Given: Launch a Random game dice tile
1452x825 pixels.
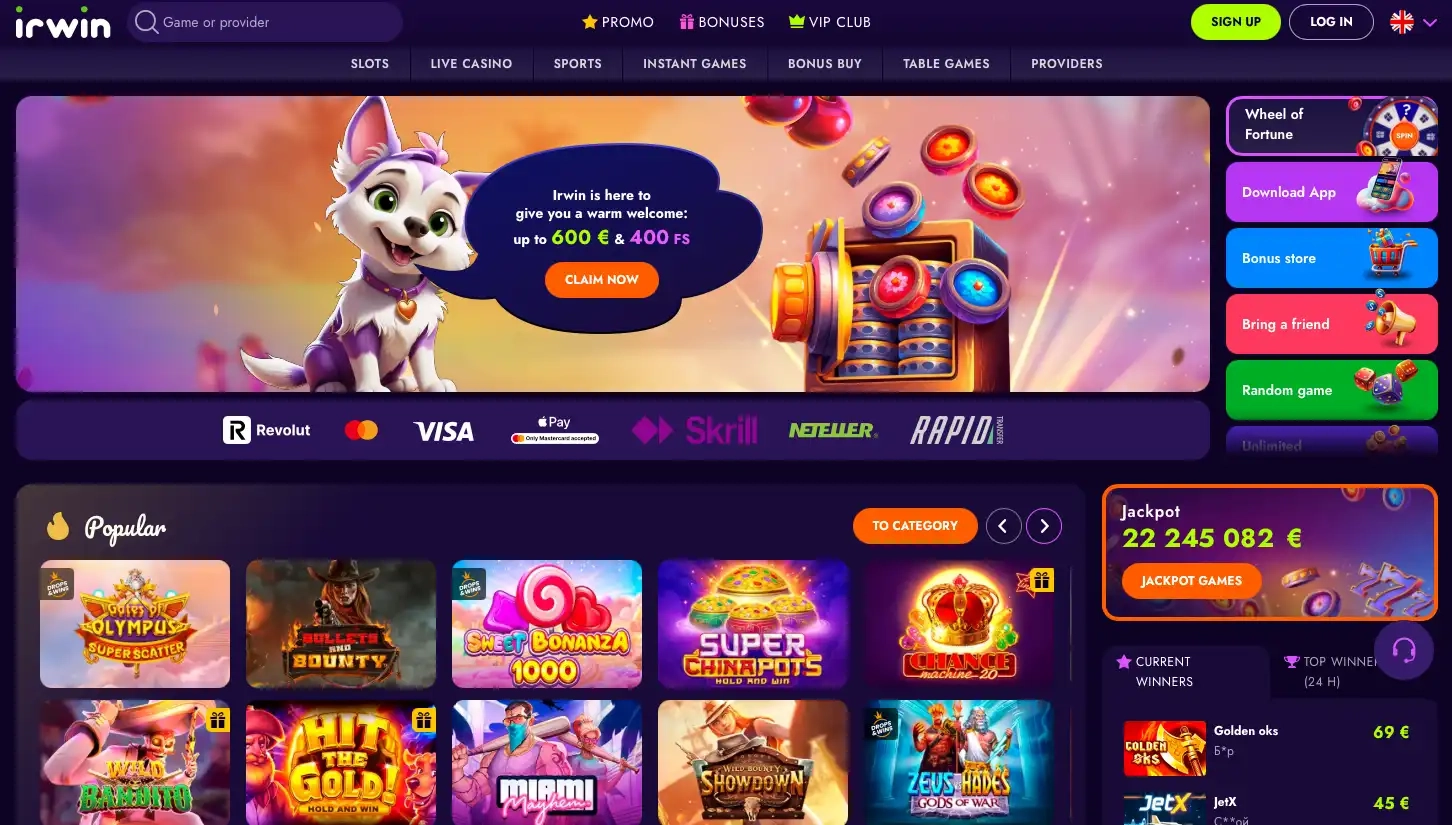Looking at the screenshot, I should point(1332,390).
